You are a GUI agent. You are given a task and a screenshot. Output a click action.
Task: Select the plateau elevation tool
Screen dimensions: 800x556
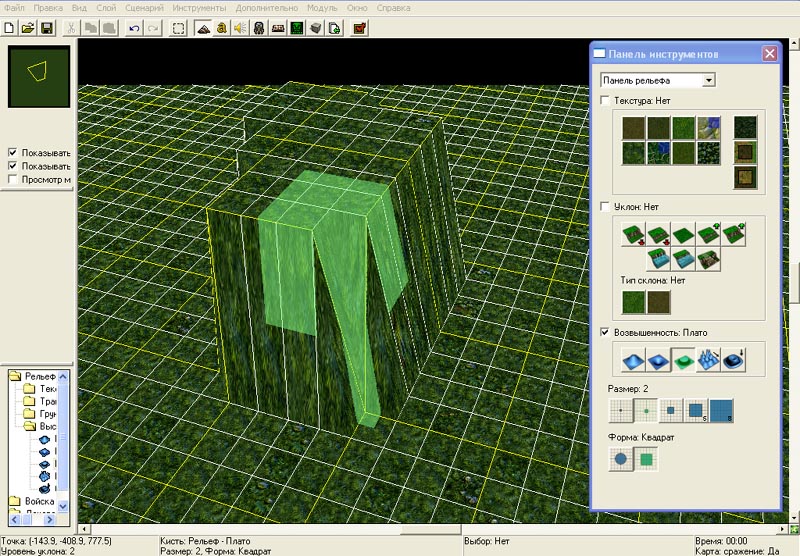point(683,360)
